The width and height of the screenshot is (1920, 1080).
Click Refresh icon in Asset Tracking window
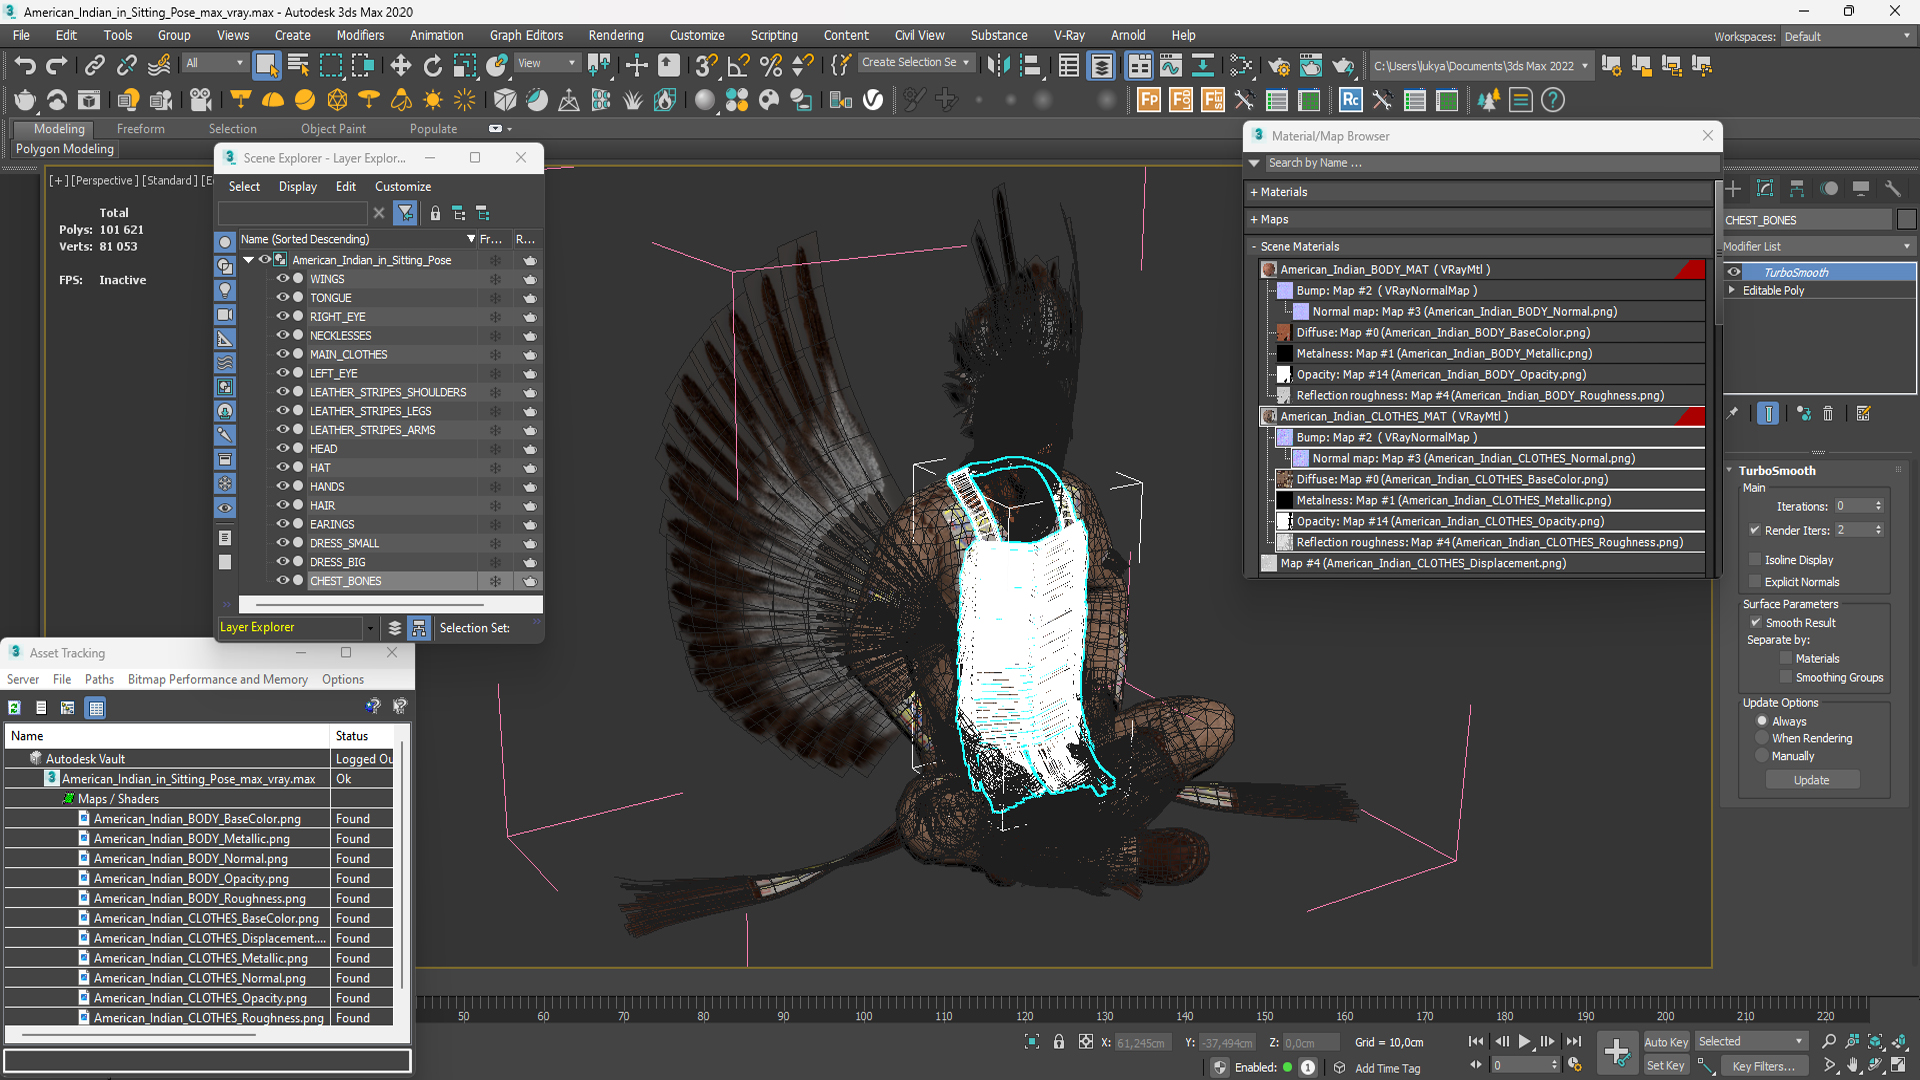click(x=15, y=708)
